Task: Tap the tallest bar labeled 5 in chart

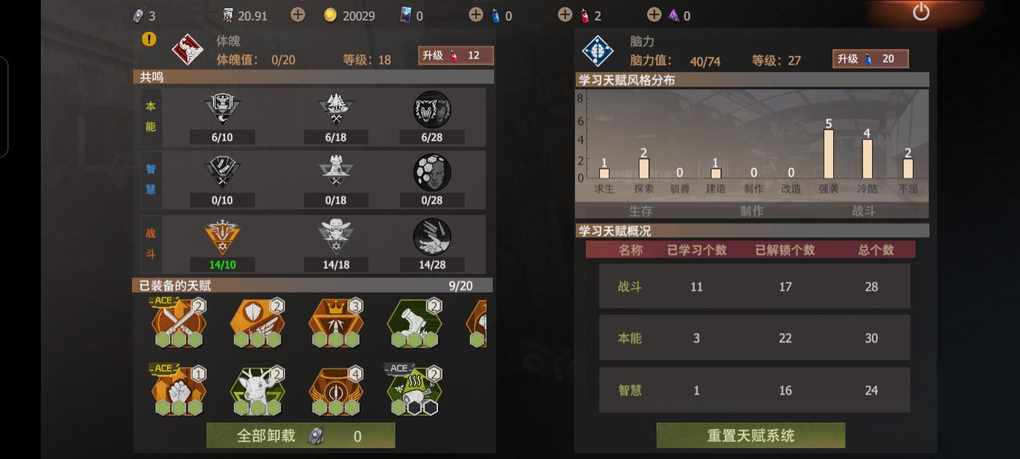Action: (x=829, y=154)
